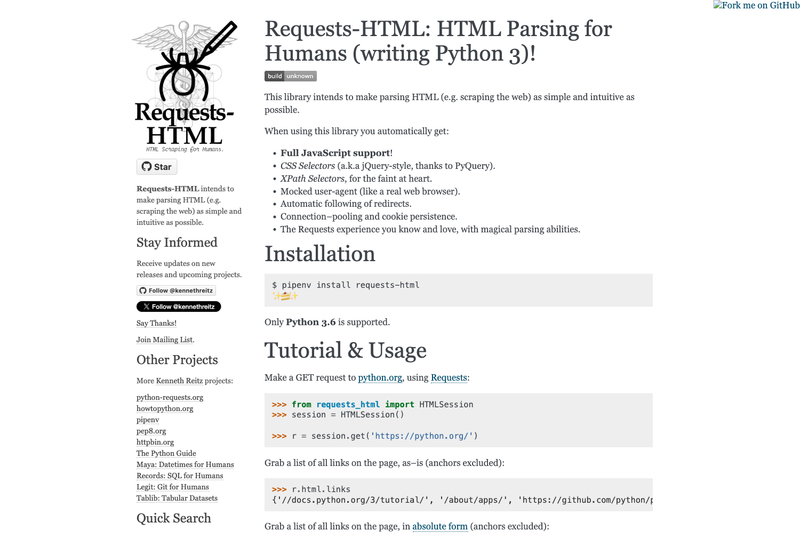Open Join Mailing List link
The image size is (800, 533).
tap(165, 340)
